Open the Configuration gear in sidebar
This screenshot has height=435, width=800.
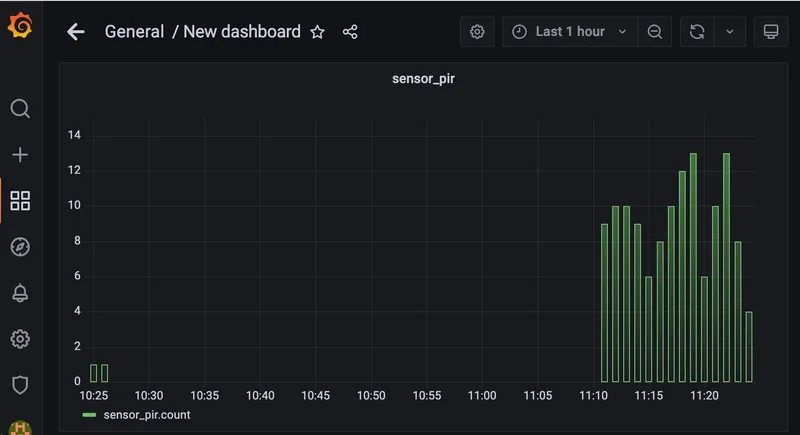20,339
